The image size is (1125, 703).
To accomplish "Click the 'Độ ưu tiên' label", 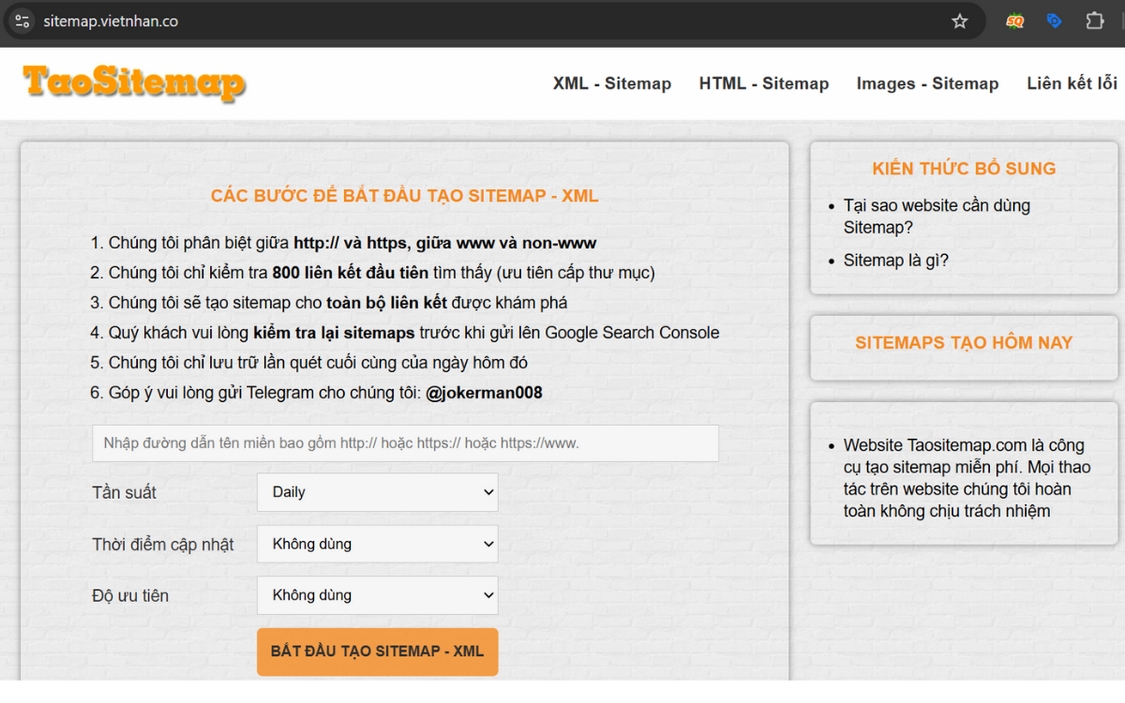I will (130, 595).
